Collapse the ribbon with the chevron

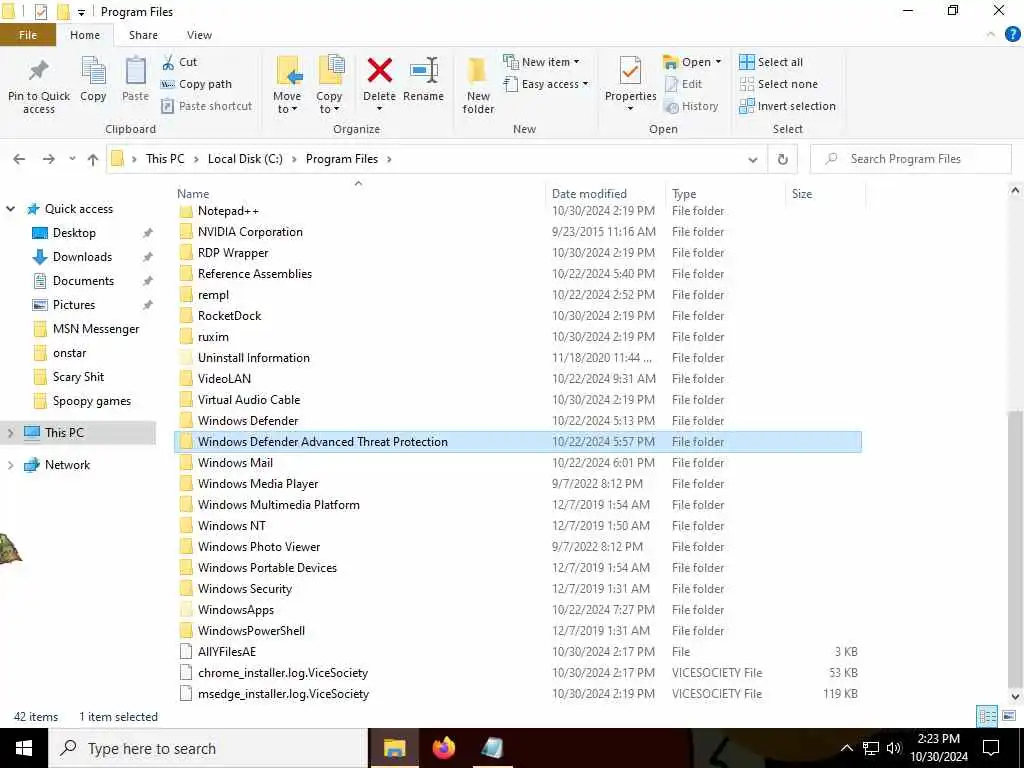point(991,35)
